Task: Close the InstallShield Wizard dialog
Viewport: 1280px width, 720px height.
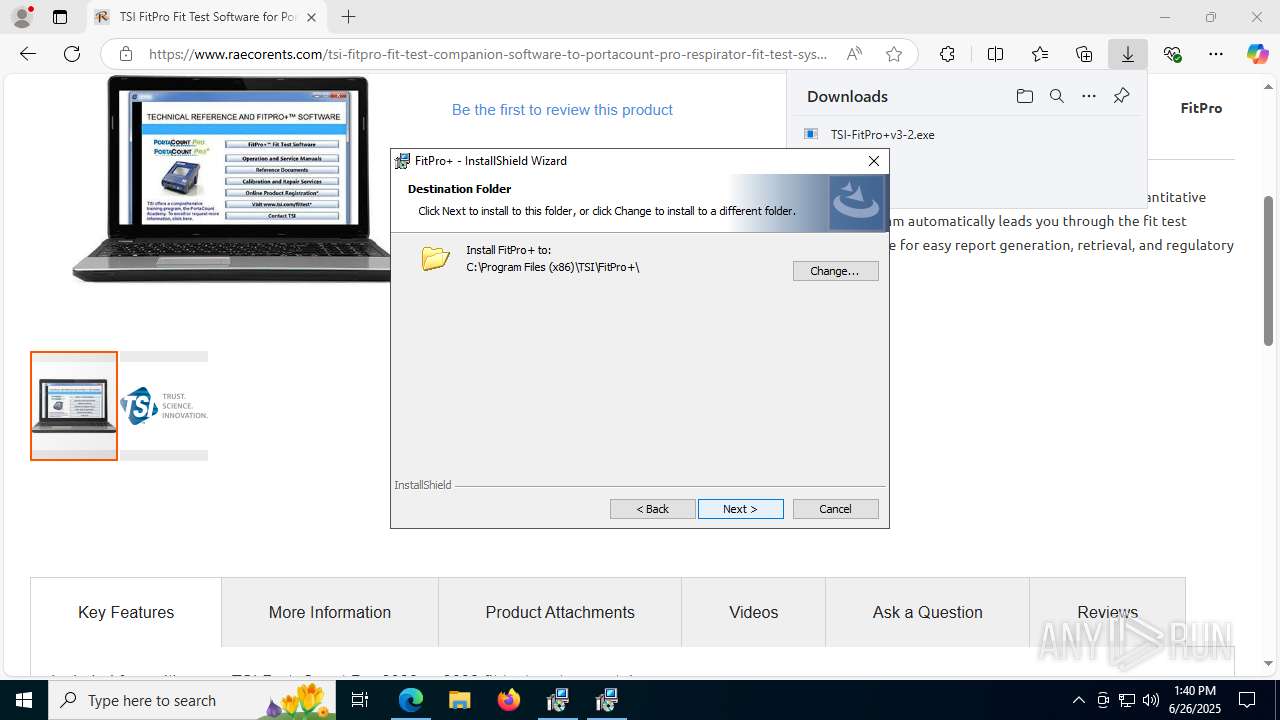Action: coord(874,161)
